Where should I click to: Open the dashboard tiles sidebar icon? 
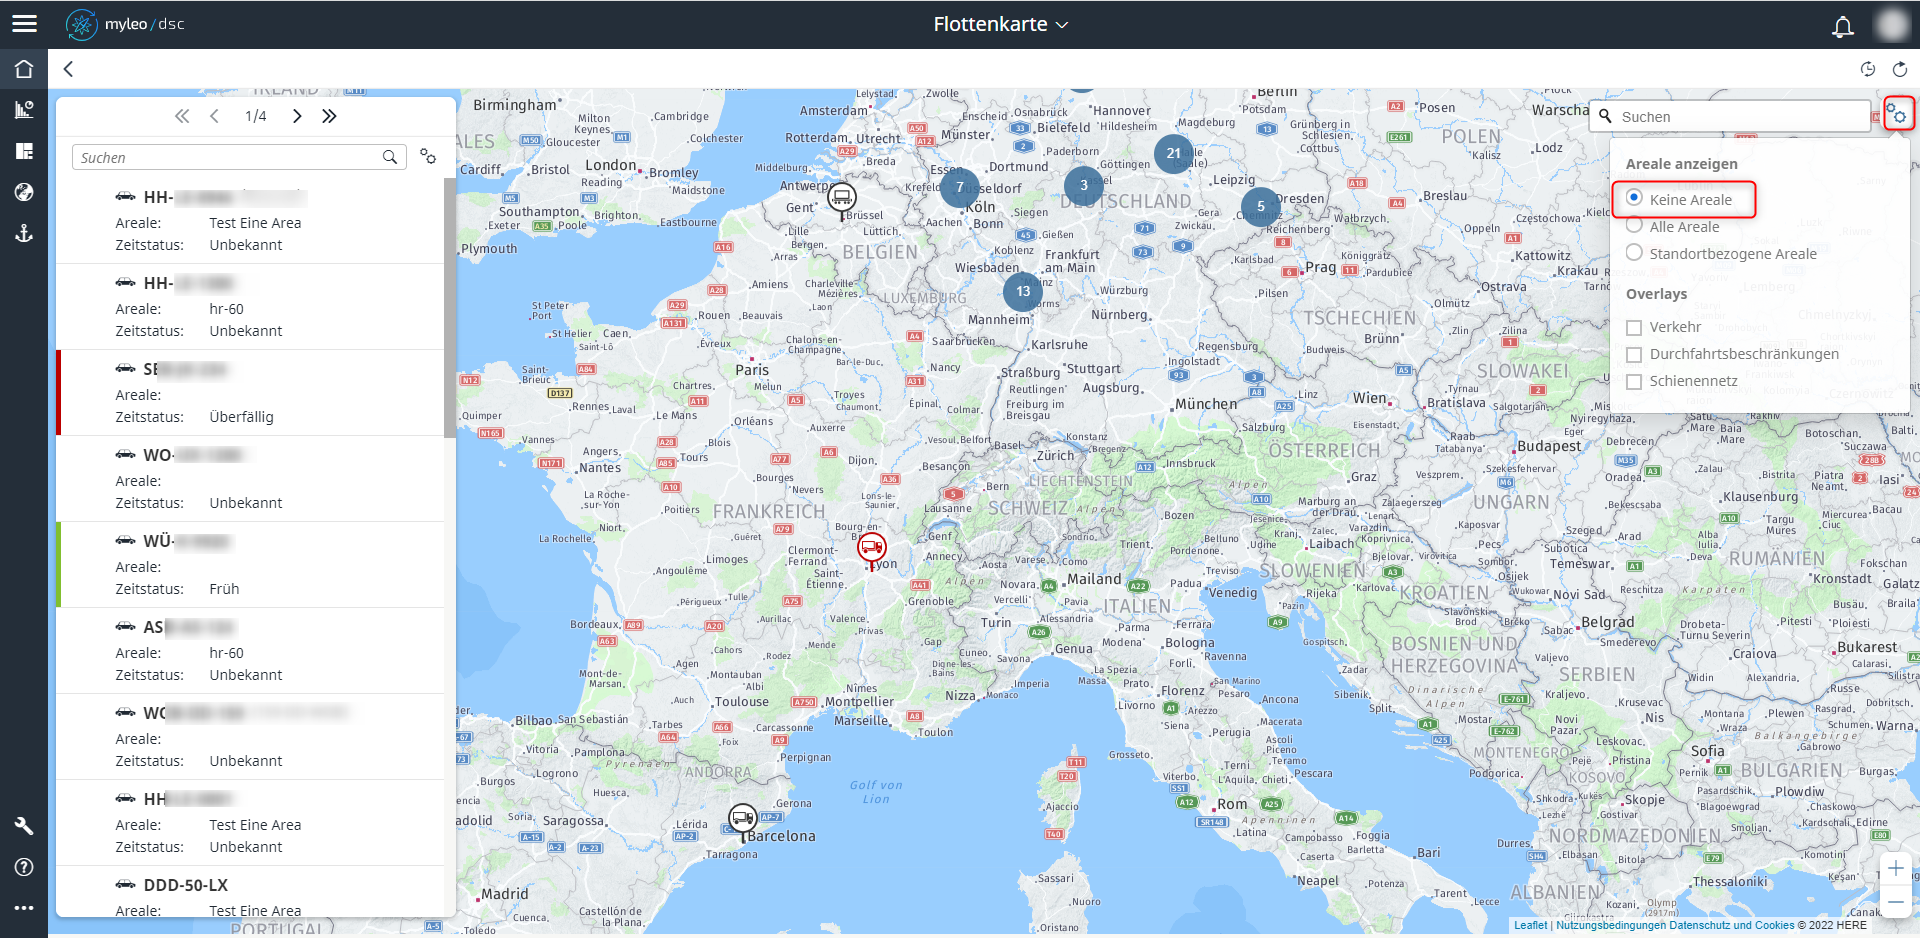(24, 151)
